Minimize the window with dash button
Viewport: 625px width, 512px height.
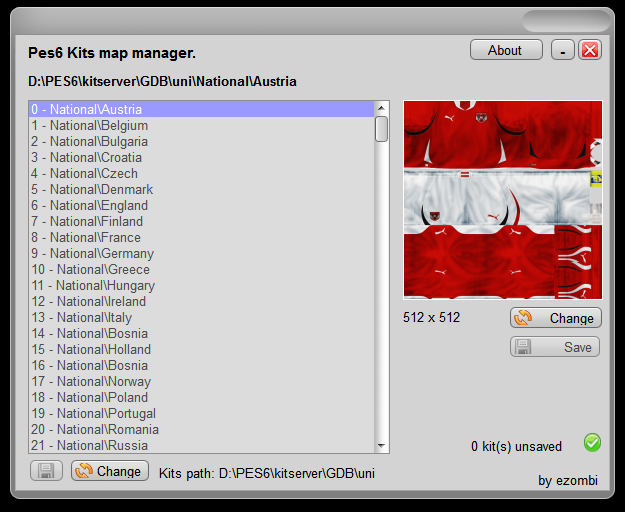point(562,50)
